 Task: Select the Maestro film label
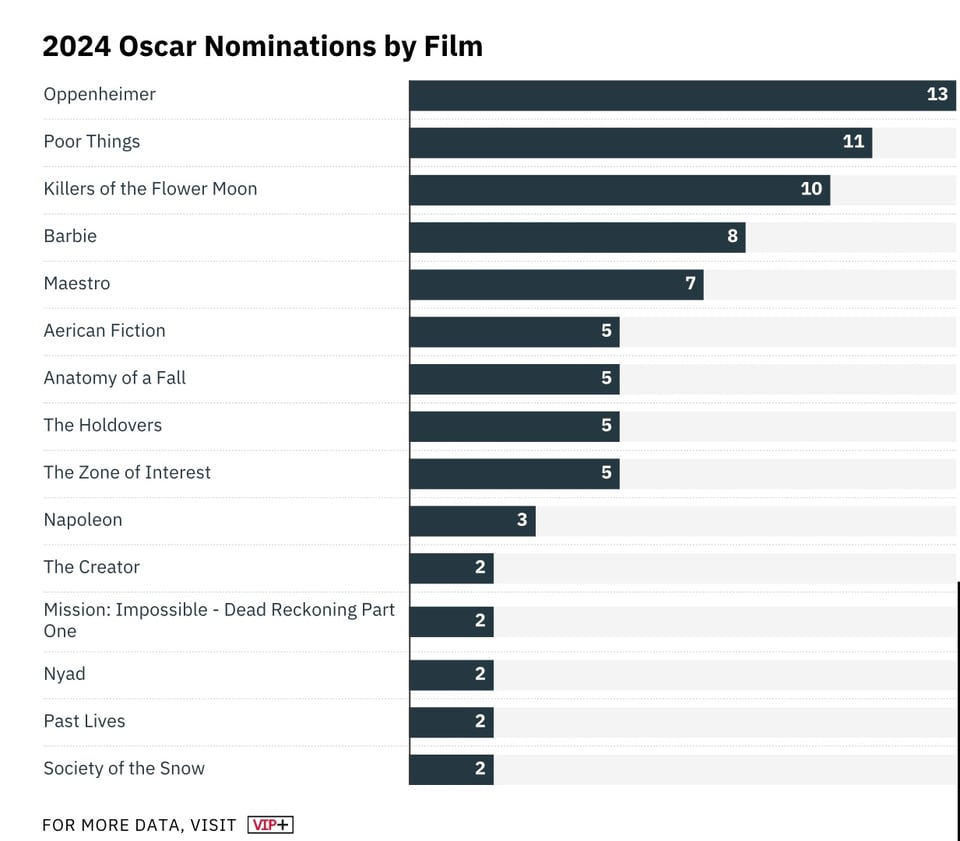[77, 284]
